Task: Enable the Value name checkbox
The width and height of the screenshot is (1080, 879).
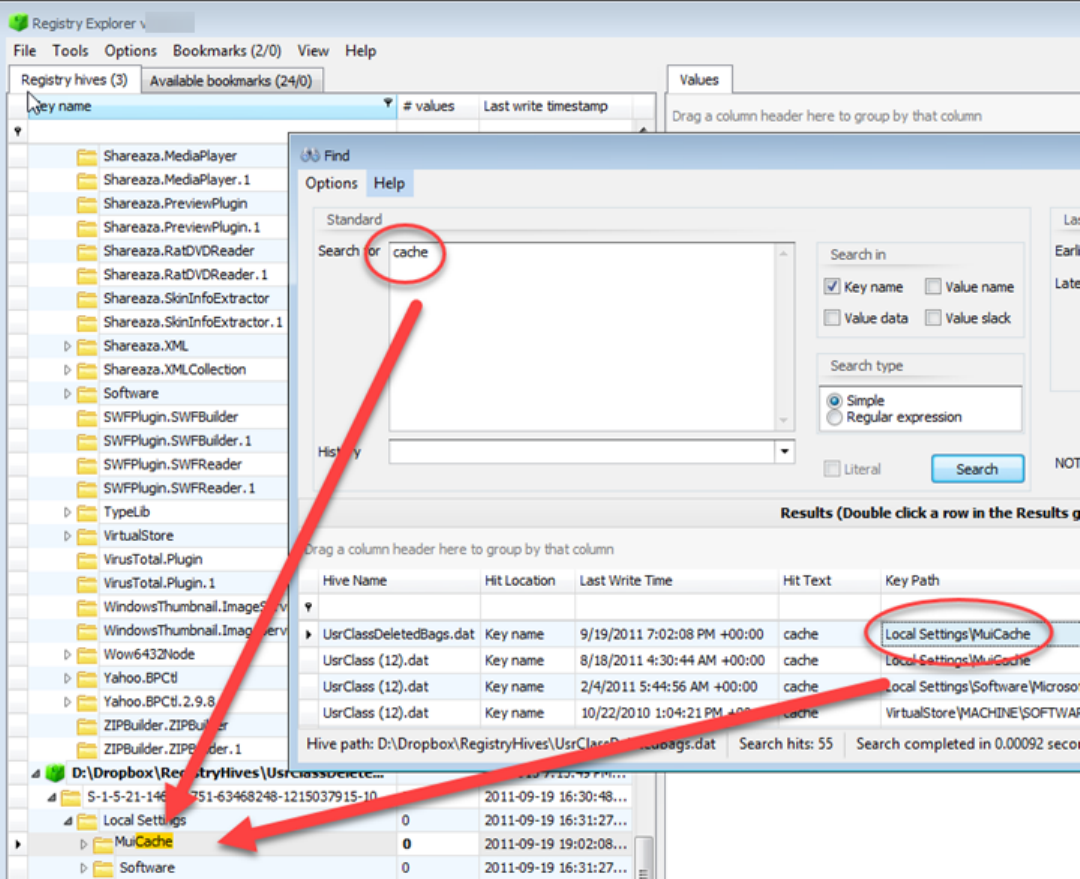Action: pos(933,287)
